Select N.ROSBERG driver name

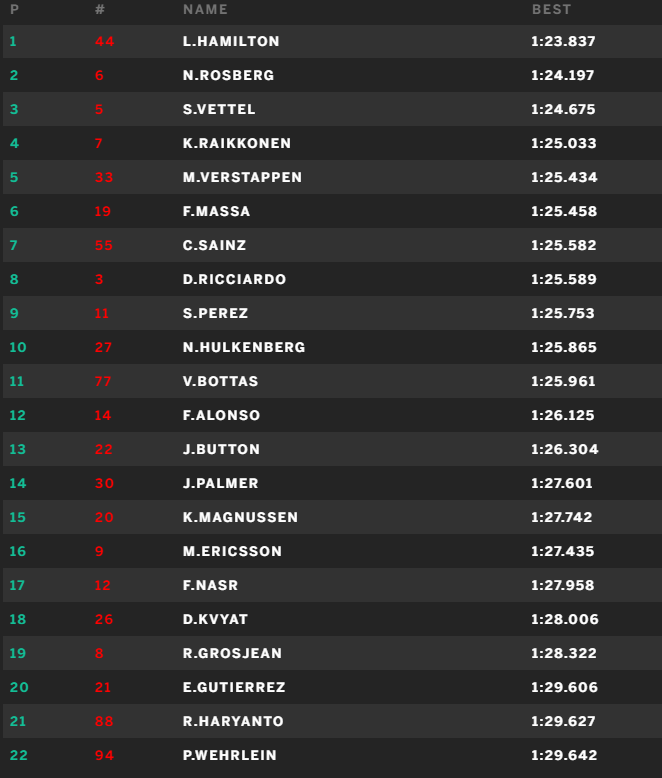coord(228,75)
